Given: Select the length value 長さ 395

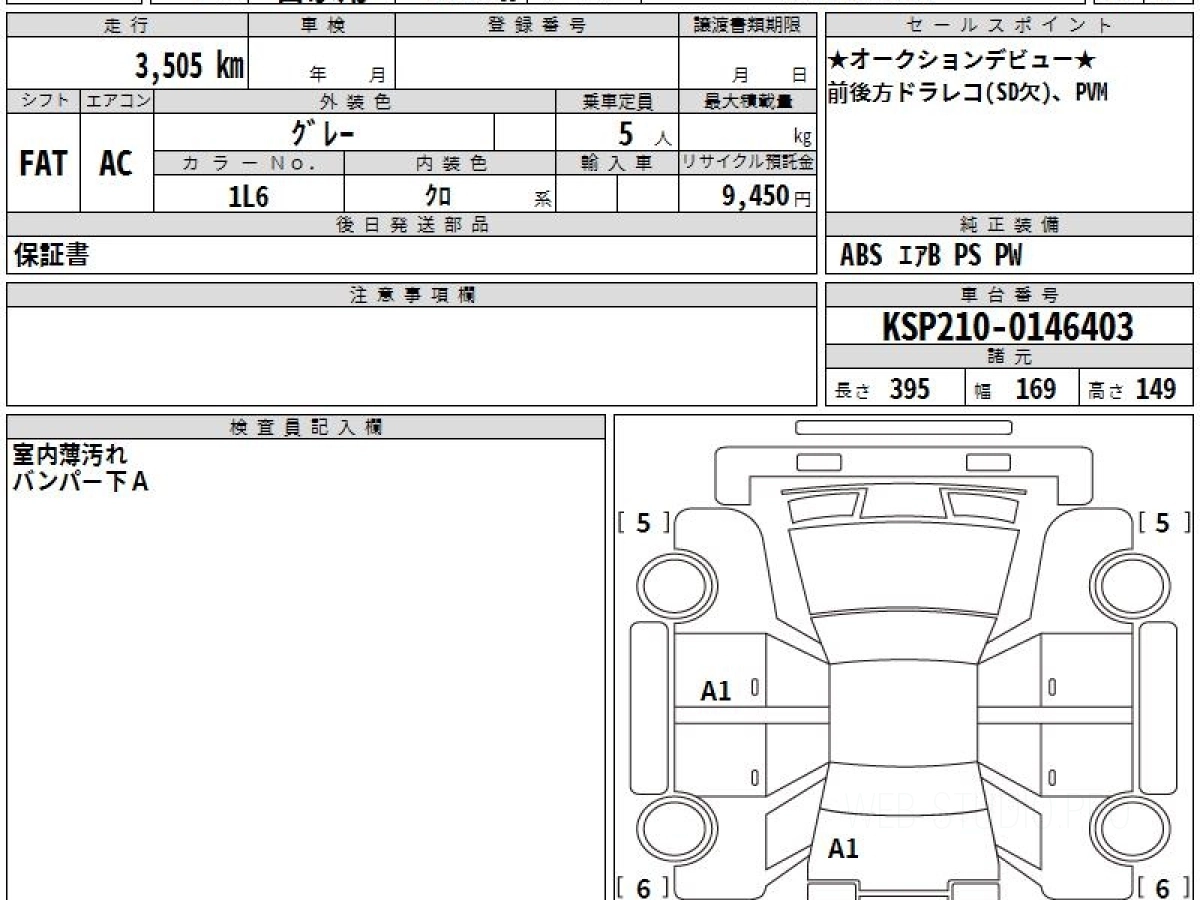Looking at the screenshot, I should click(883, 390).
